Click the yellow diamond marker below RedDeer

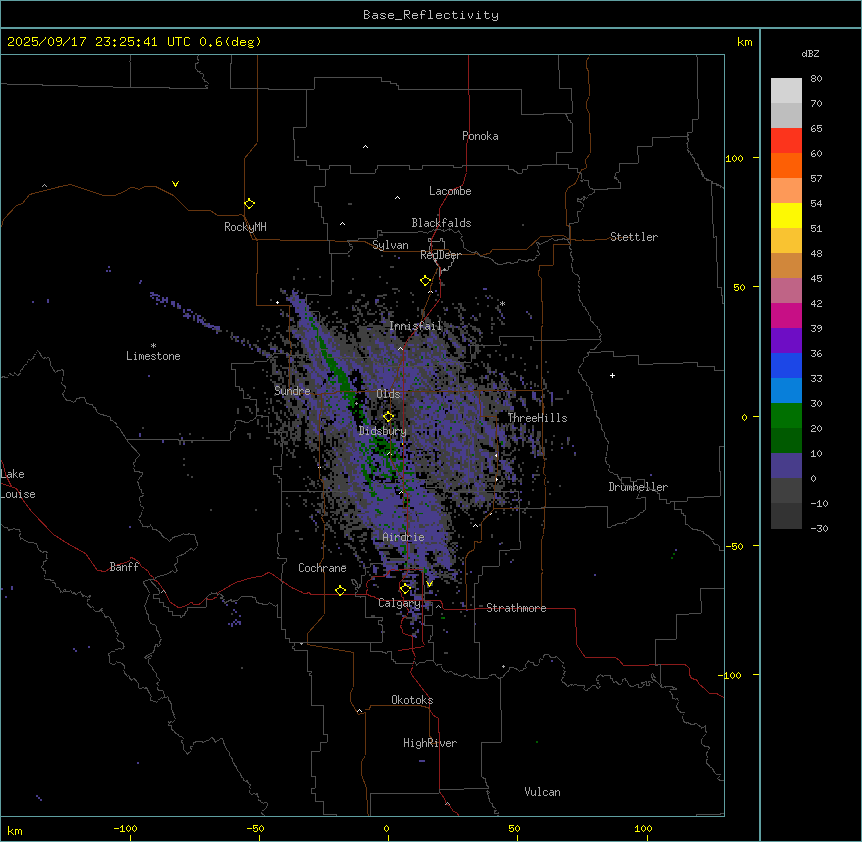(426, 280)
